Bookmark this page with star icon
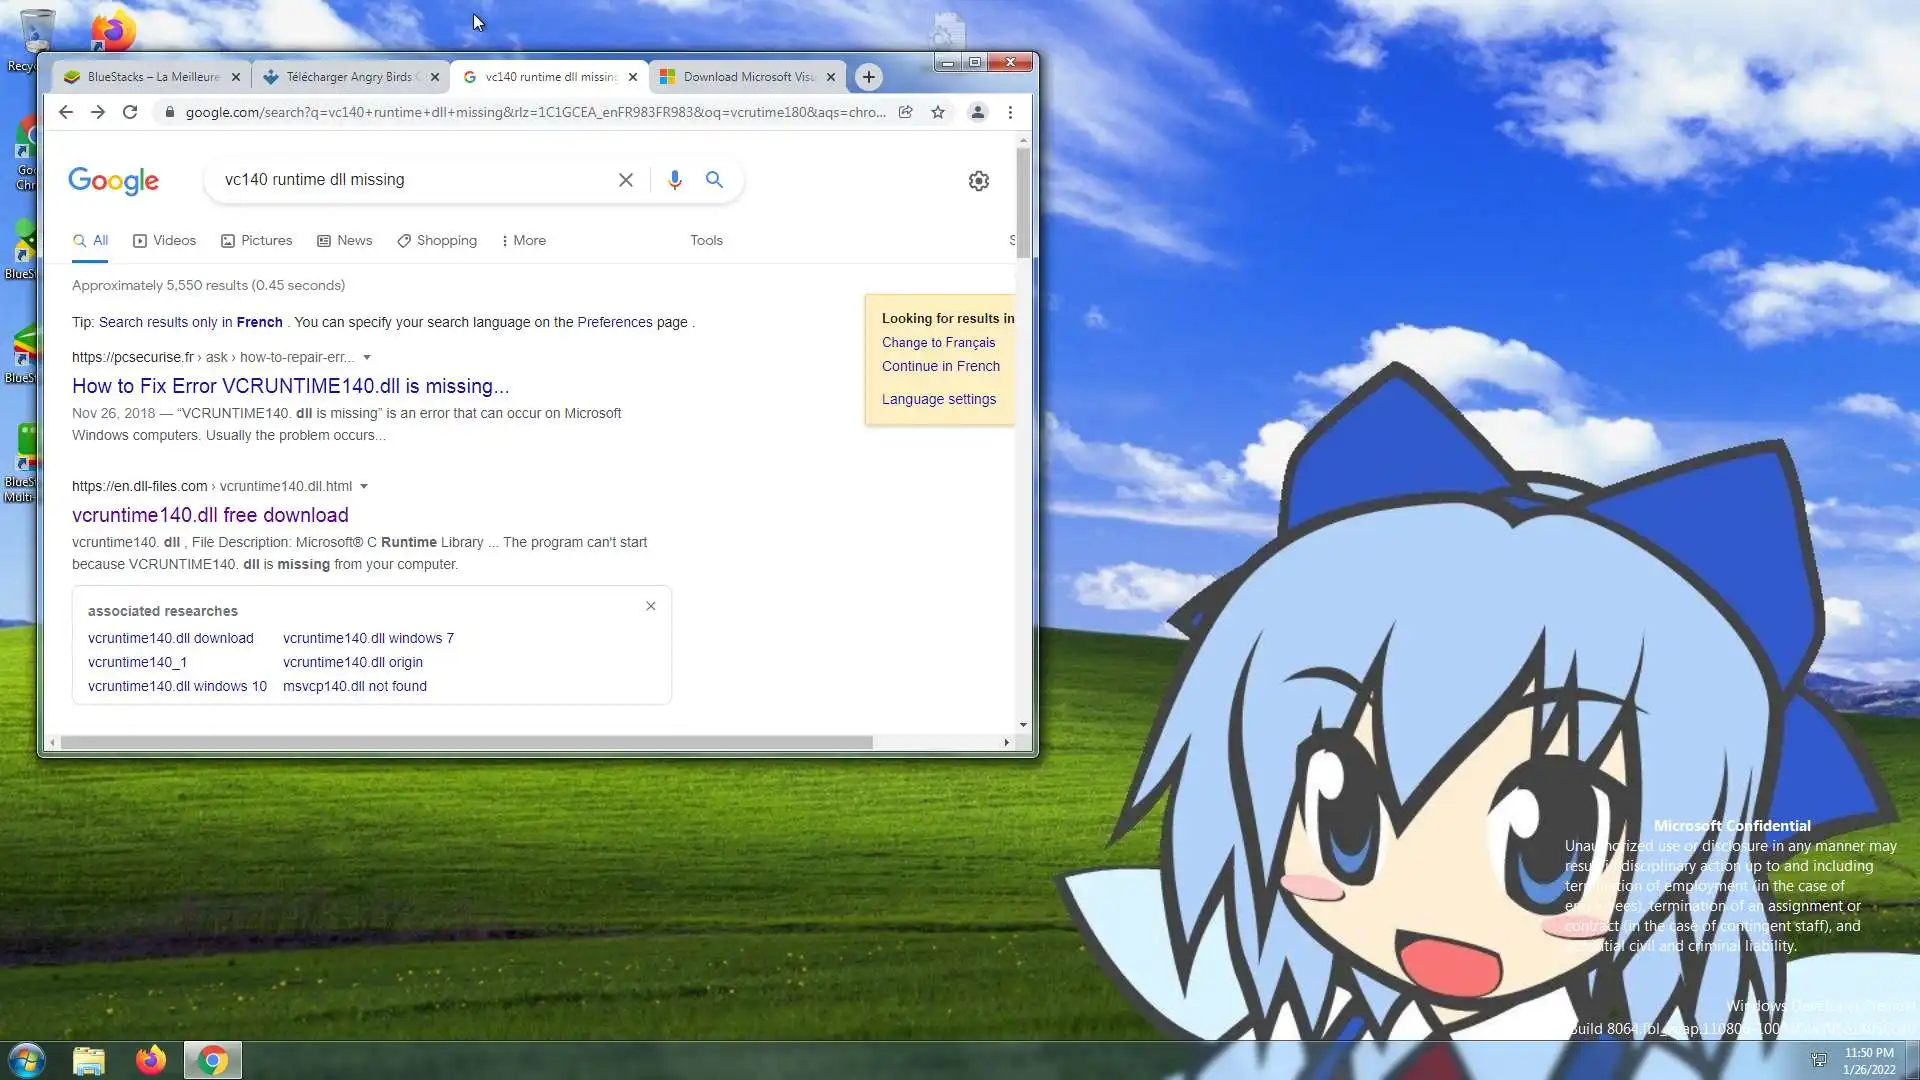Image resolution: width=1920 pixels, height=1080 pixels. pyautogui.click(x=938, y=112)
